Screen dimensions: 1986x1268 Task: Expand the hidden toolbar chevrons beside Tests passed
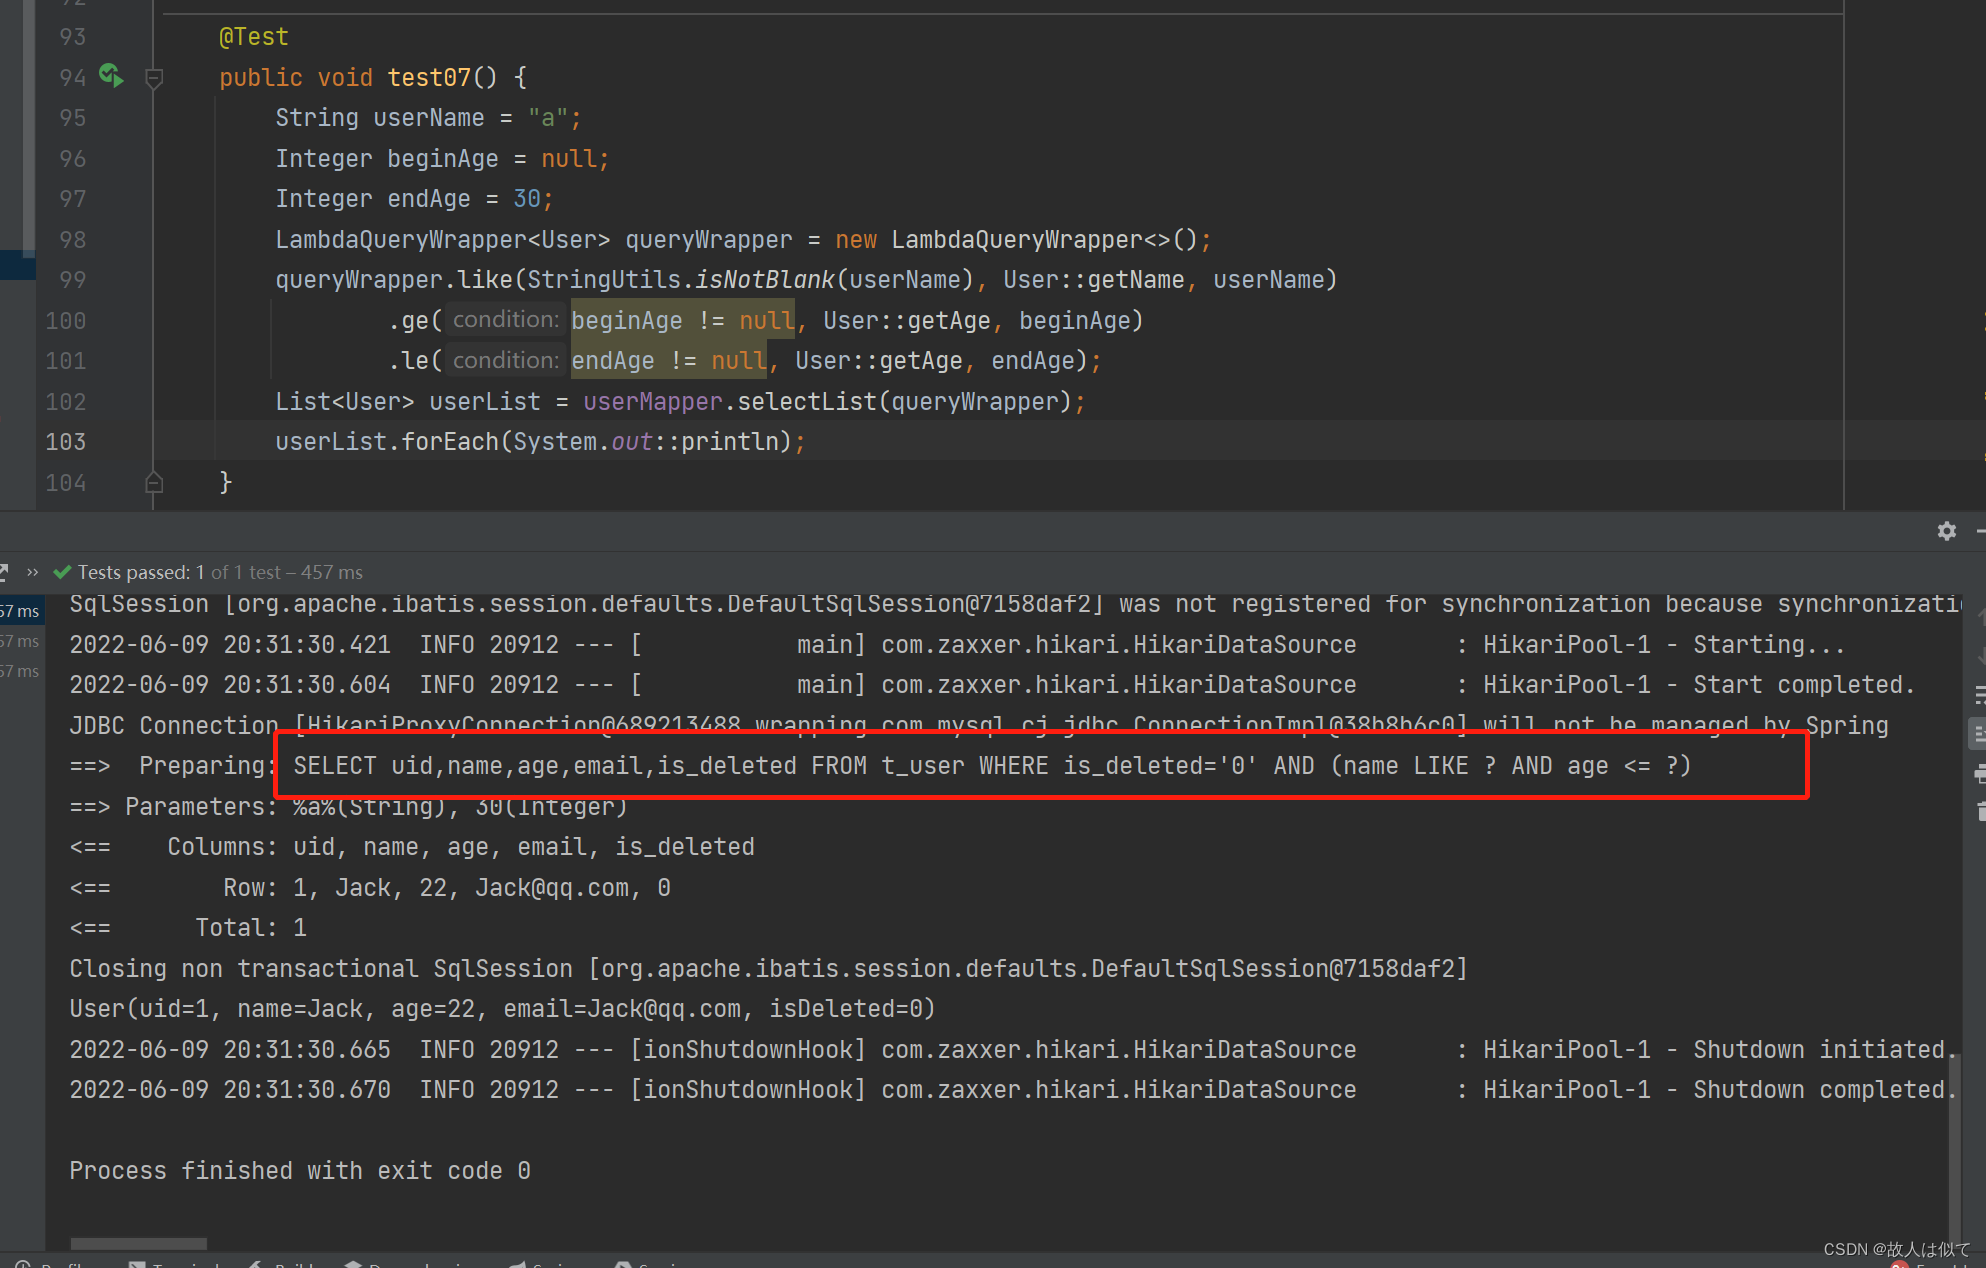click(x=32, y=572)
